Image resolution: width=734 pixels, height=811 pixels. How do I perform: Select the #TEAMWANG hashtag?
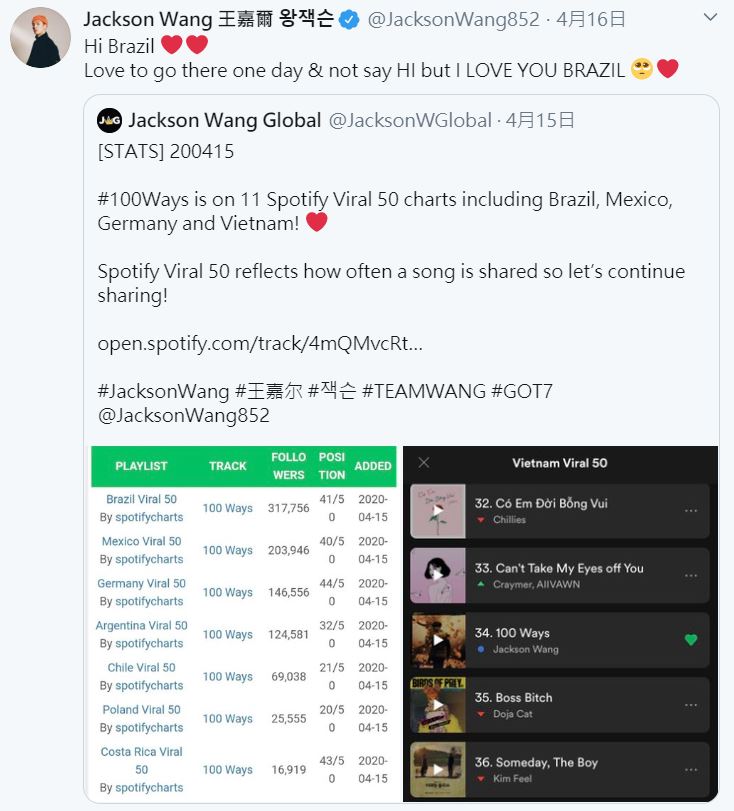pyautogui.click(x=424, y=392)
